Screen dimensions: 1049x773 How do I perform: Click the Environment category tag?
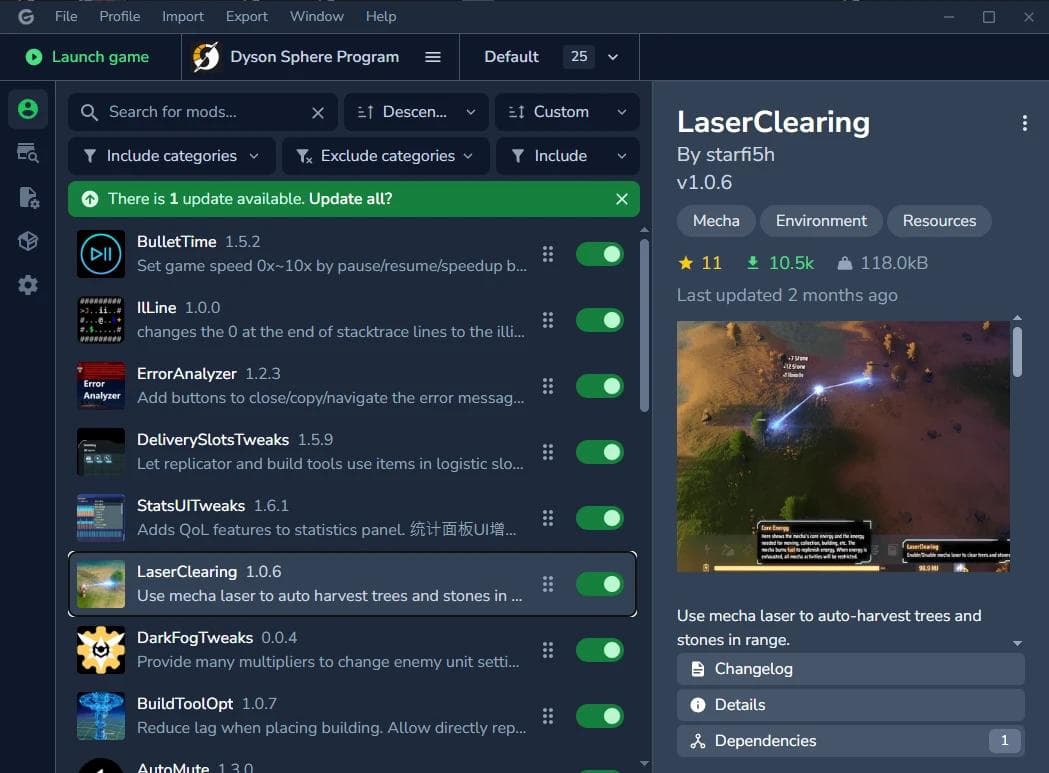click(x=821, y=221)
